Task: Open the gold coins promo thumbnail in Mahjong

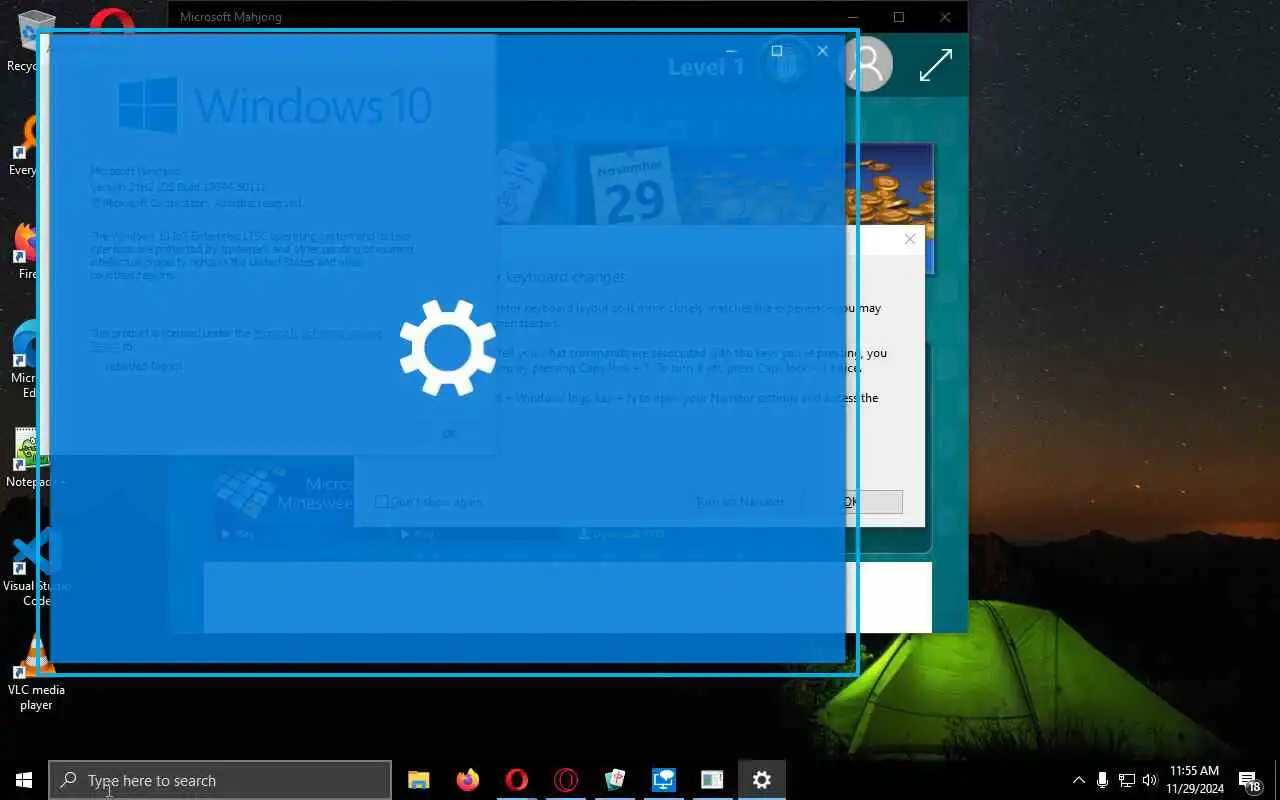Action: [890, 208]
